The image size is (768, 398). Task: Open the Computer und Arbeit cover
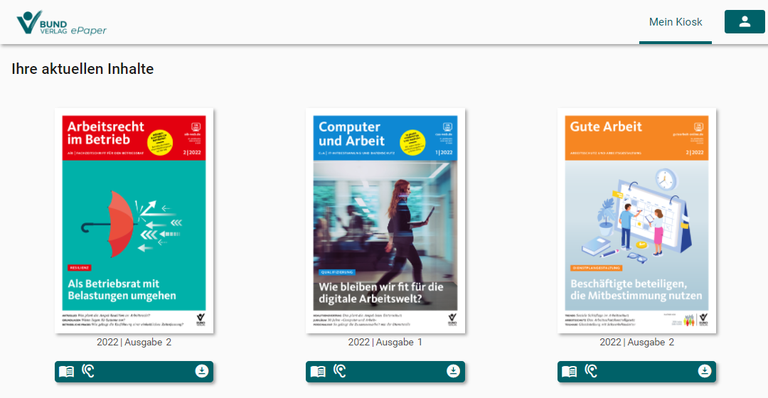point(385,221)
